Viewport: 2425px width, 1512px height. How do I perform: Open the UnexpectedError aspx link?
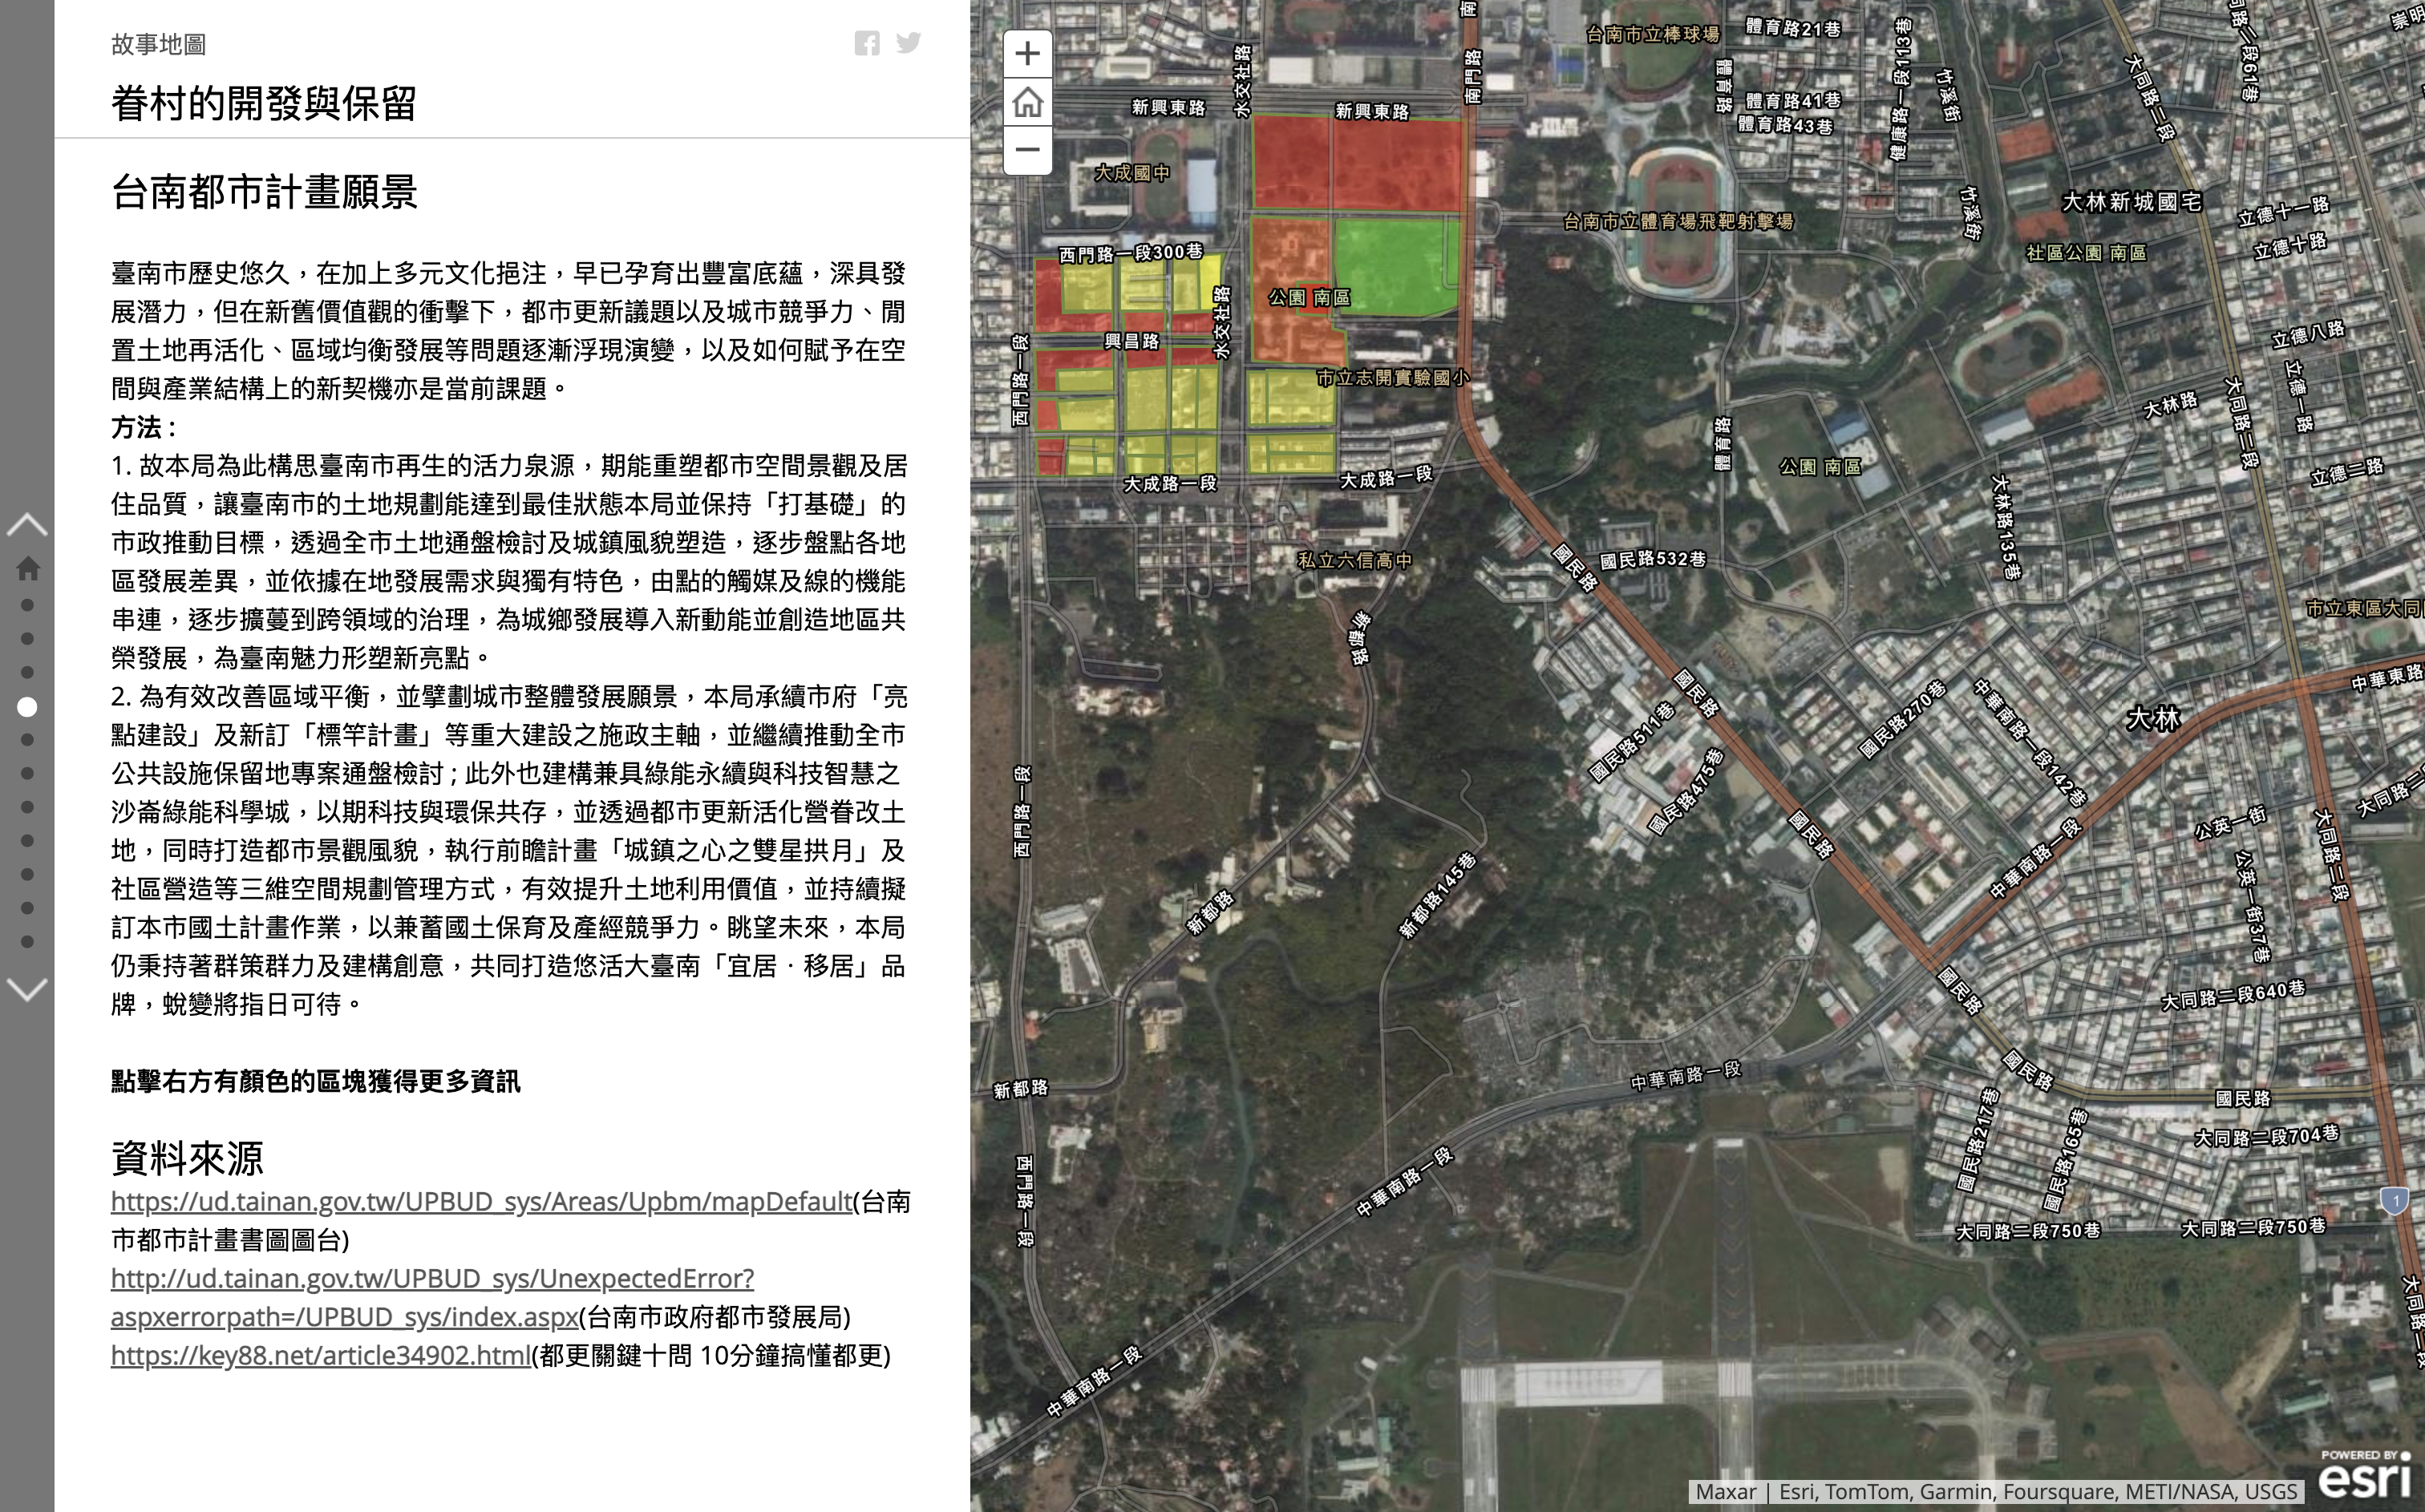(432, 1279)
